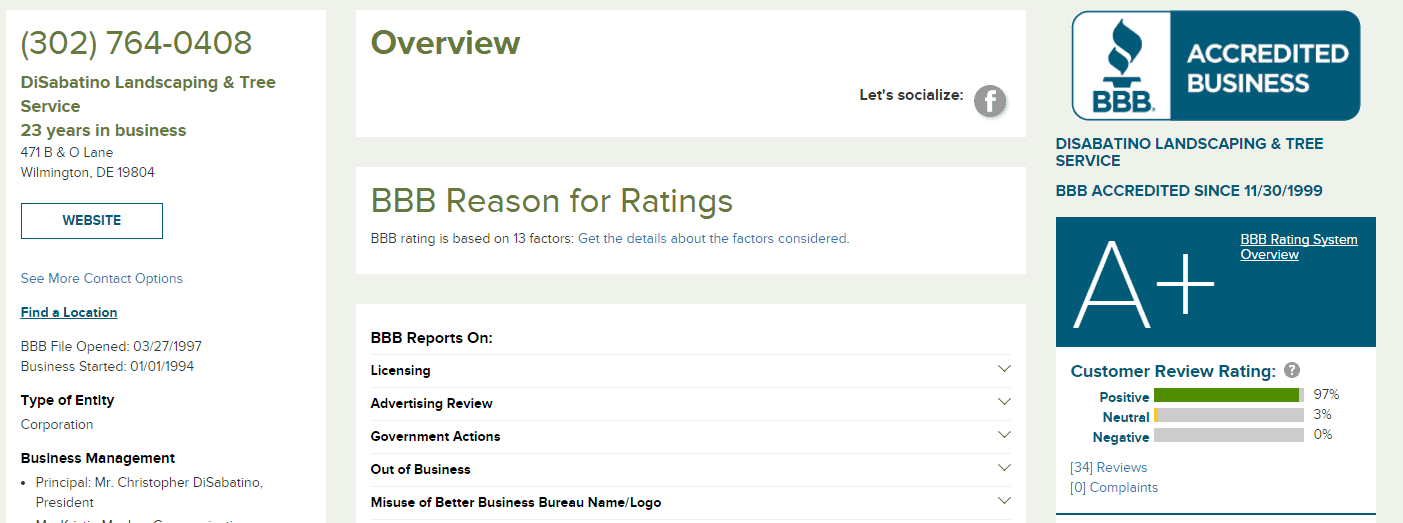Click the Type of Entity heading
This screenshot has width=1403, height=523.
click(x=68, y=400)
